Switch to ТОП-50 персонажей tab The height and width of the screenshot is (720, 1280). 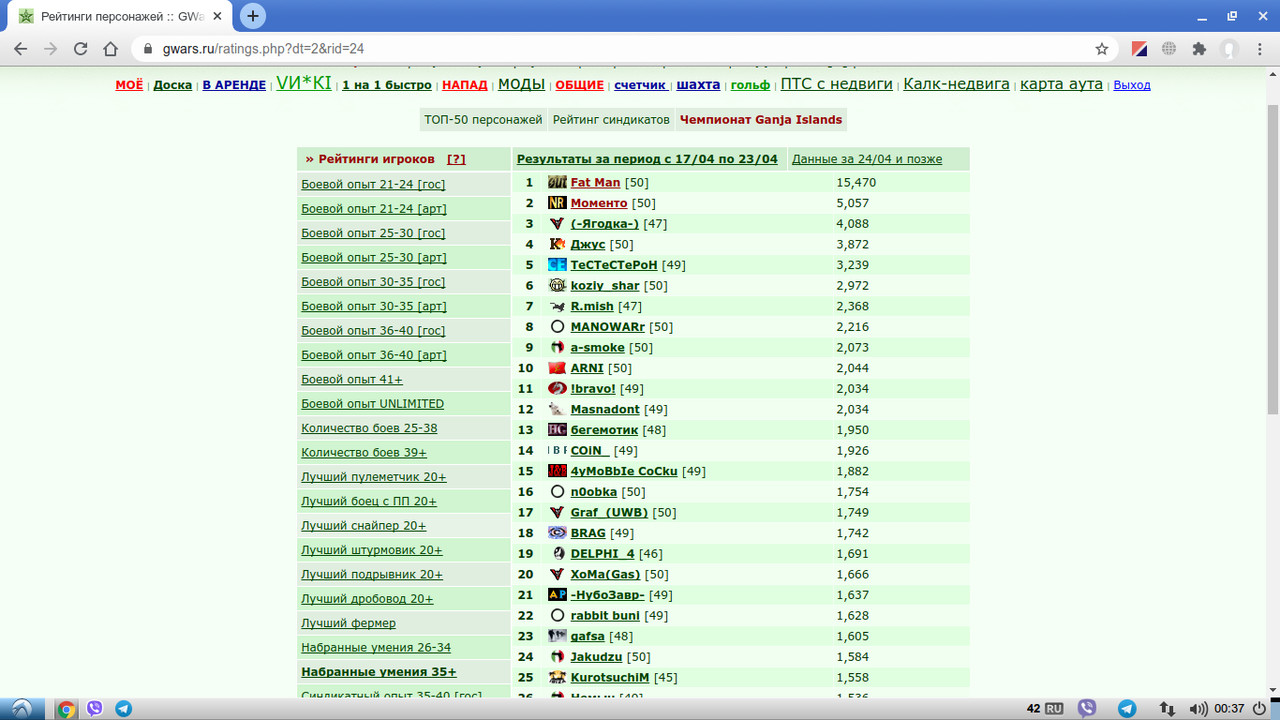coord(483,119)
